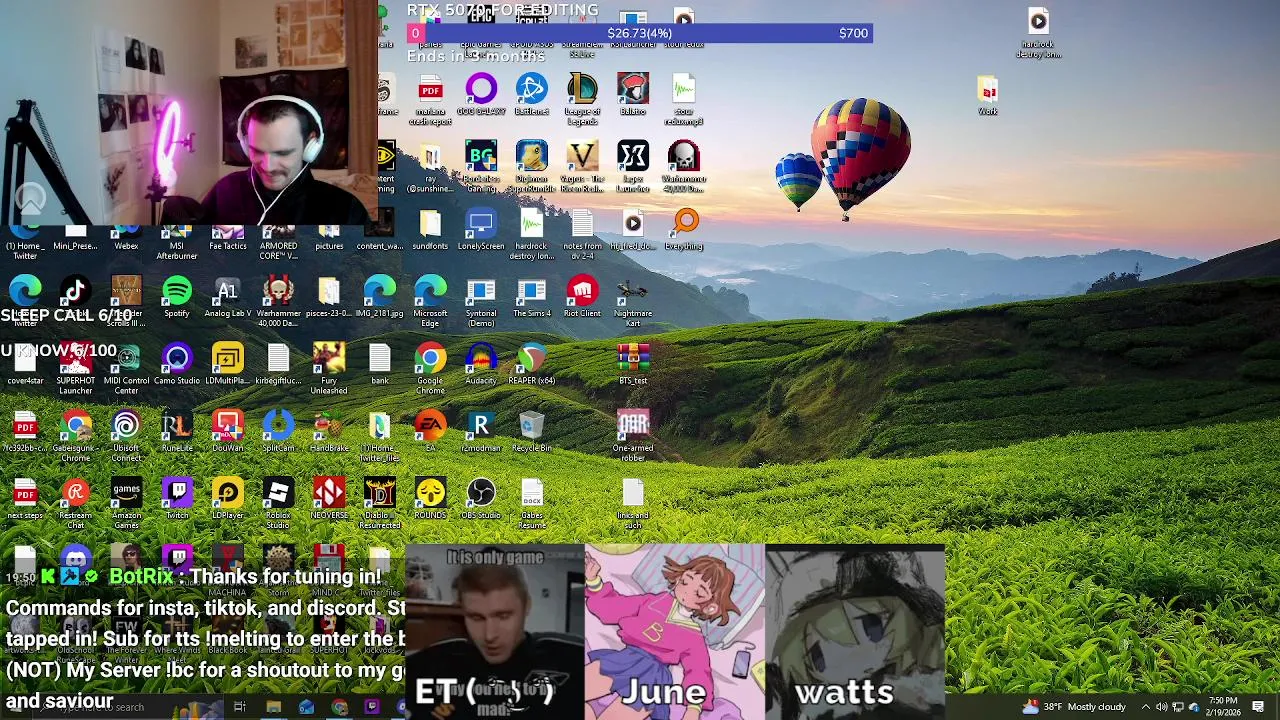Expand the hidden tray icons chevron

[1146, 707]
